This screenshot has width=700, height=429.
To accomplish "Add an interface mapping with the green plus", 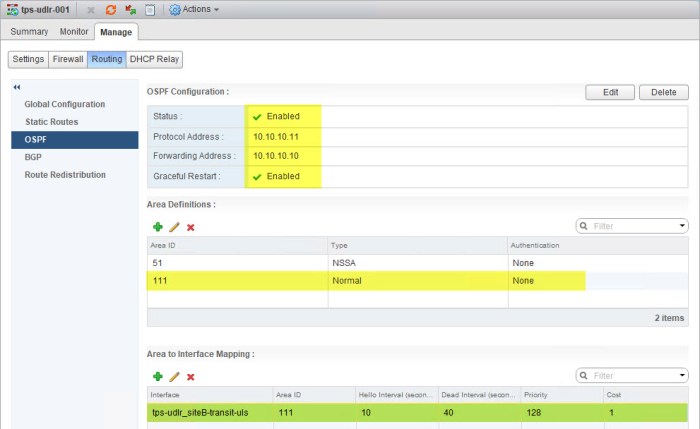I will (158, 376).
